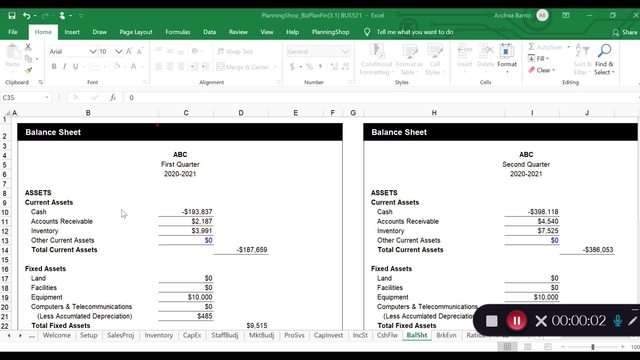This screenshot has height=360, width=640.
Task: Click the Page Layout view status bar icon
Action: (528, 347)
